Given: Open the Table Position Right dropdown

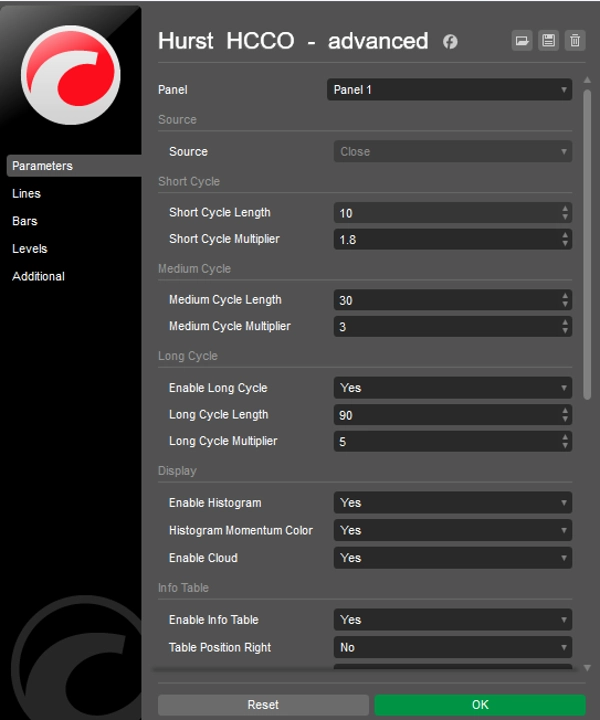Looking at the screenshot, I should [453, 647].
